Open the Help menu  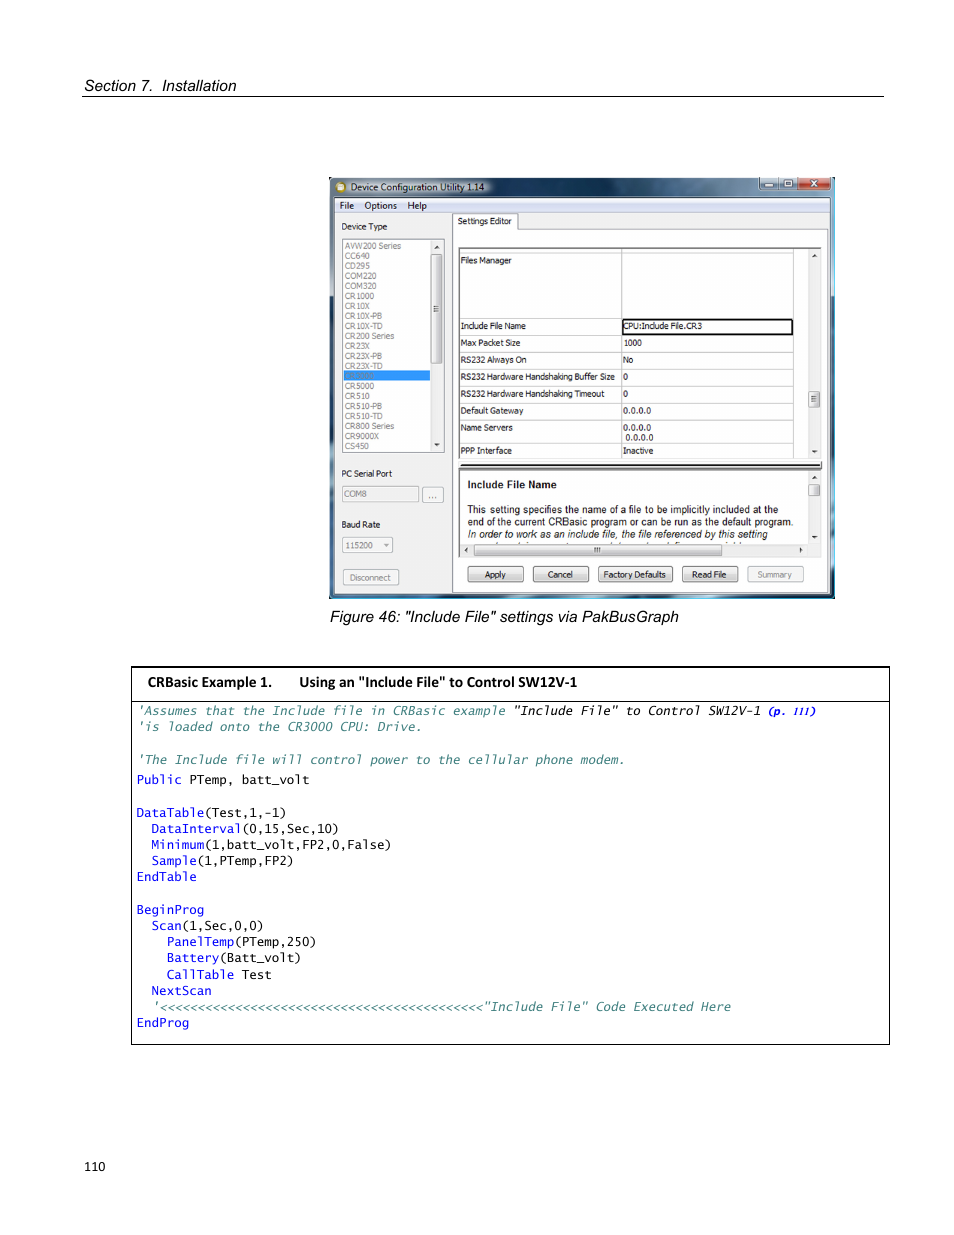(x=417, y=206)
